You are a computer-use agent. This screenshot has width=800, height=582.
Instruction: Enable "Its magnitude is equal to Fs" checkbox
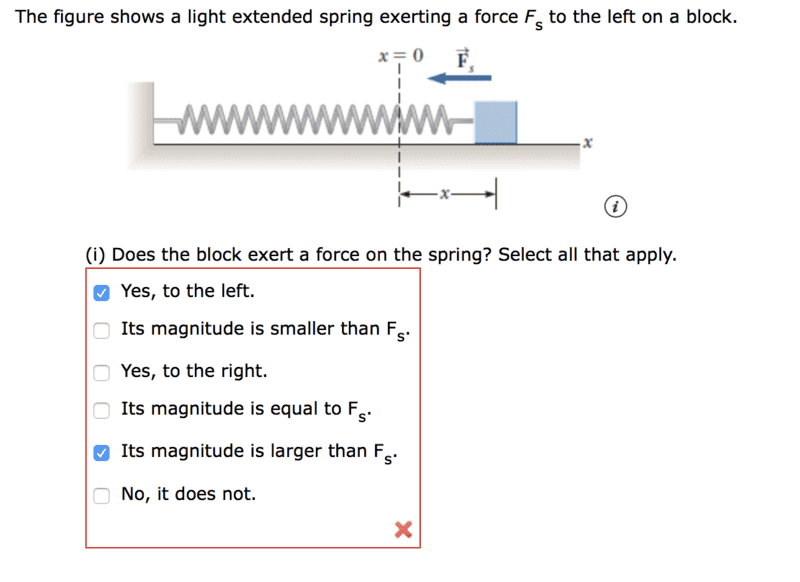101,409
